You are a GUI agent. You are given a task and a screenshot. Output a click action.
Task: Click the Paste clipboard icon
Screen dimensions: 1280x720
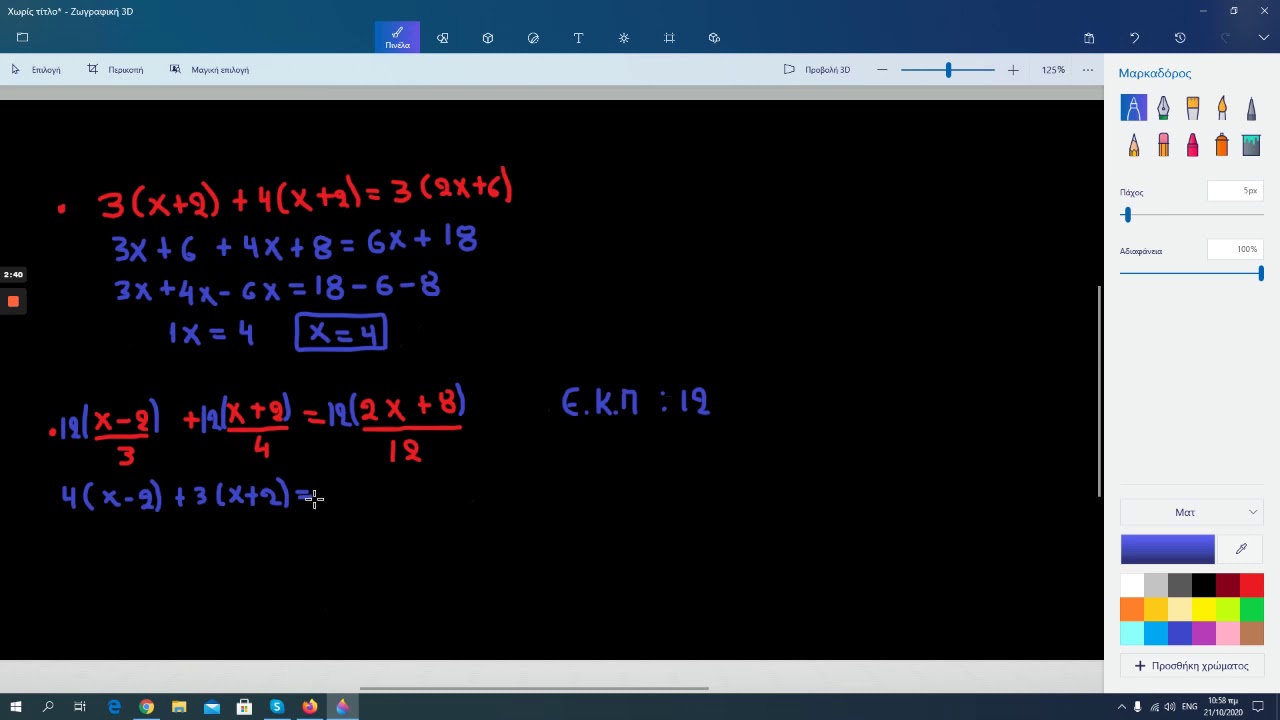[x=1089, y=38]
